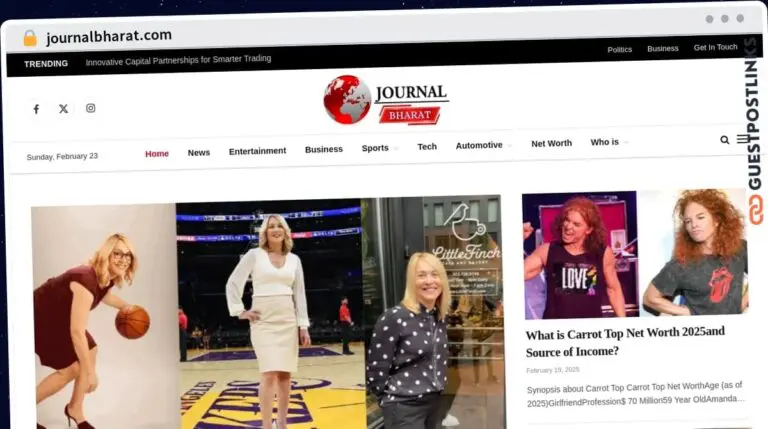Click the padlock icon in address bar
The width and height of the screenshot is (768, 429).
click(x=29, y=37)
